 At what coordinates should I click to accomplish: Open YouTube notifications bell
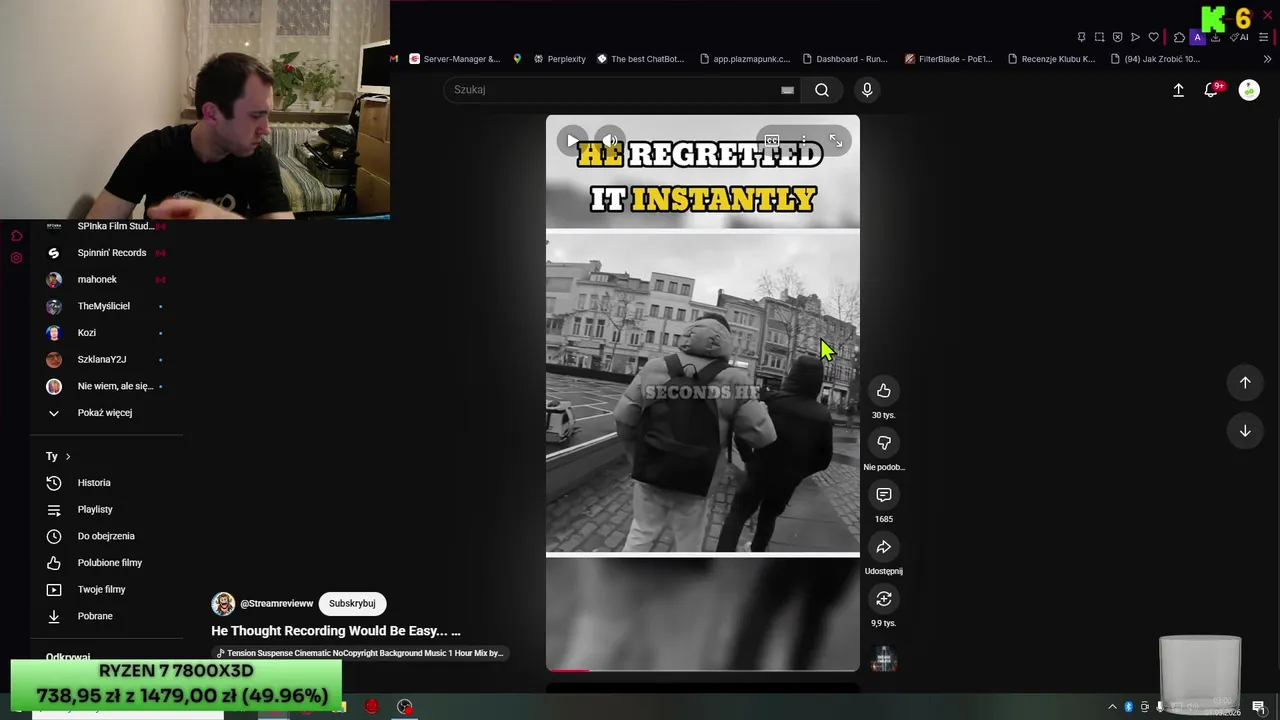[1212, 90]
